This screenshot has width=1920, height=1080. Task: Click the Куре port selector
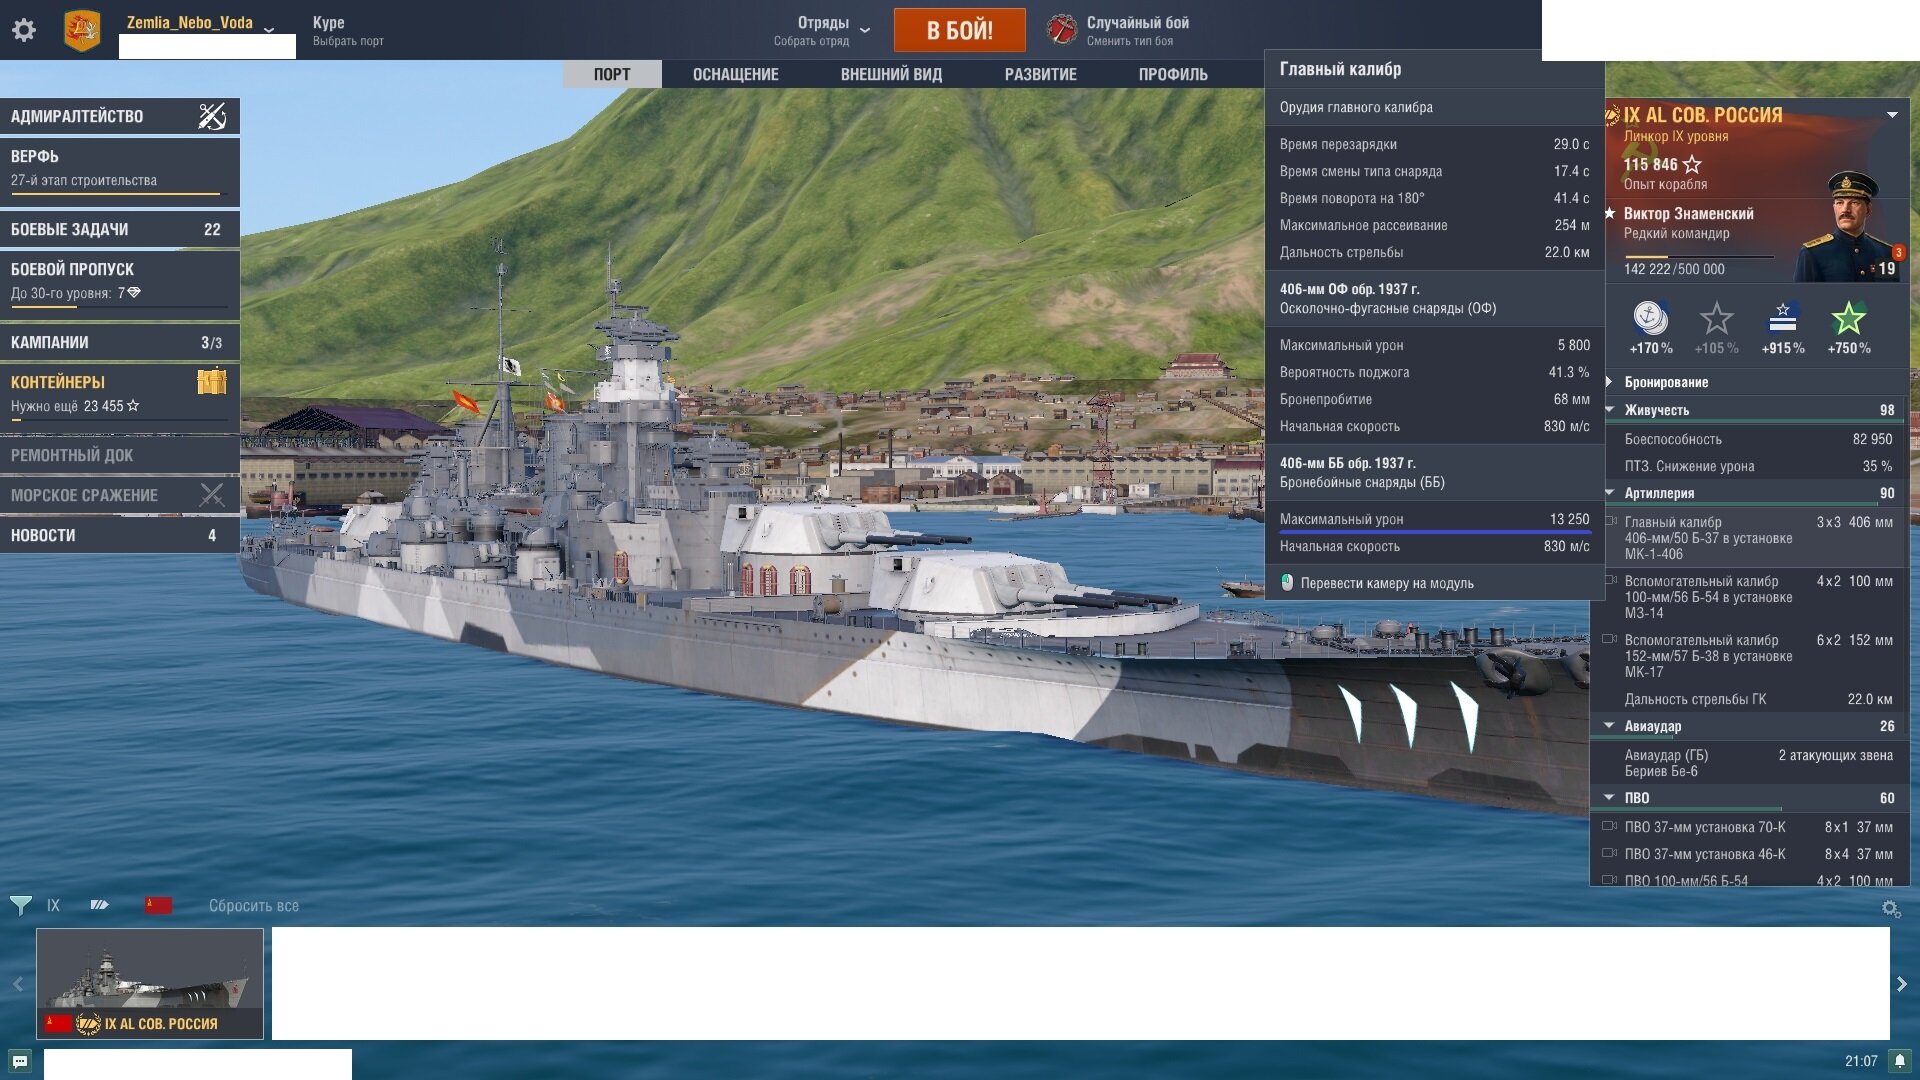click(348, 30)
